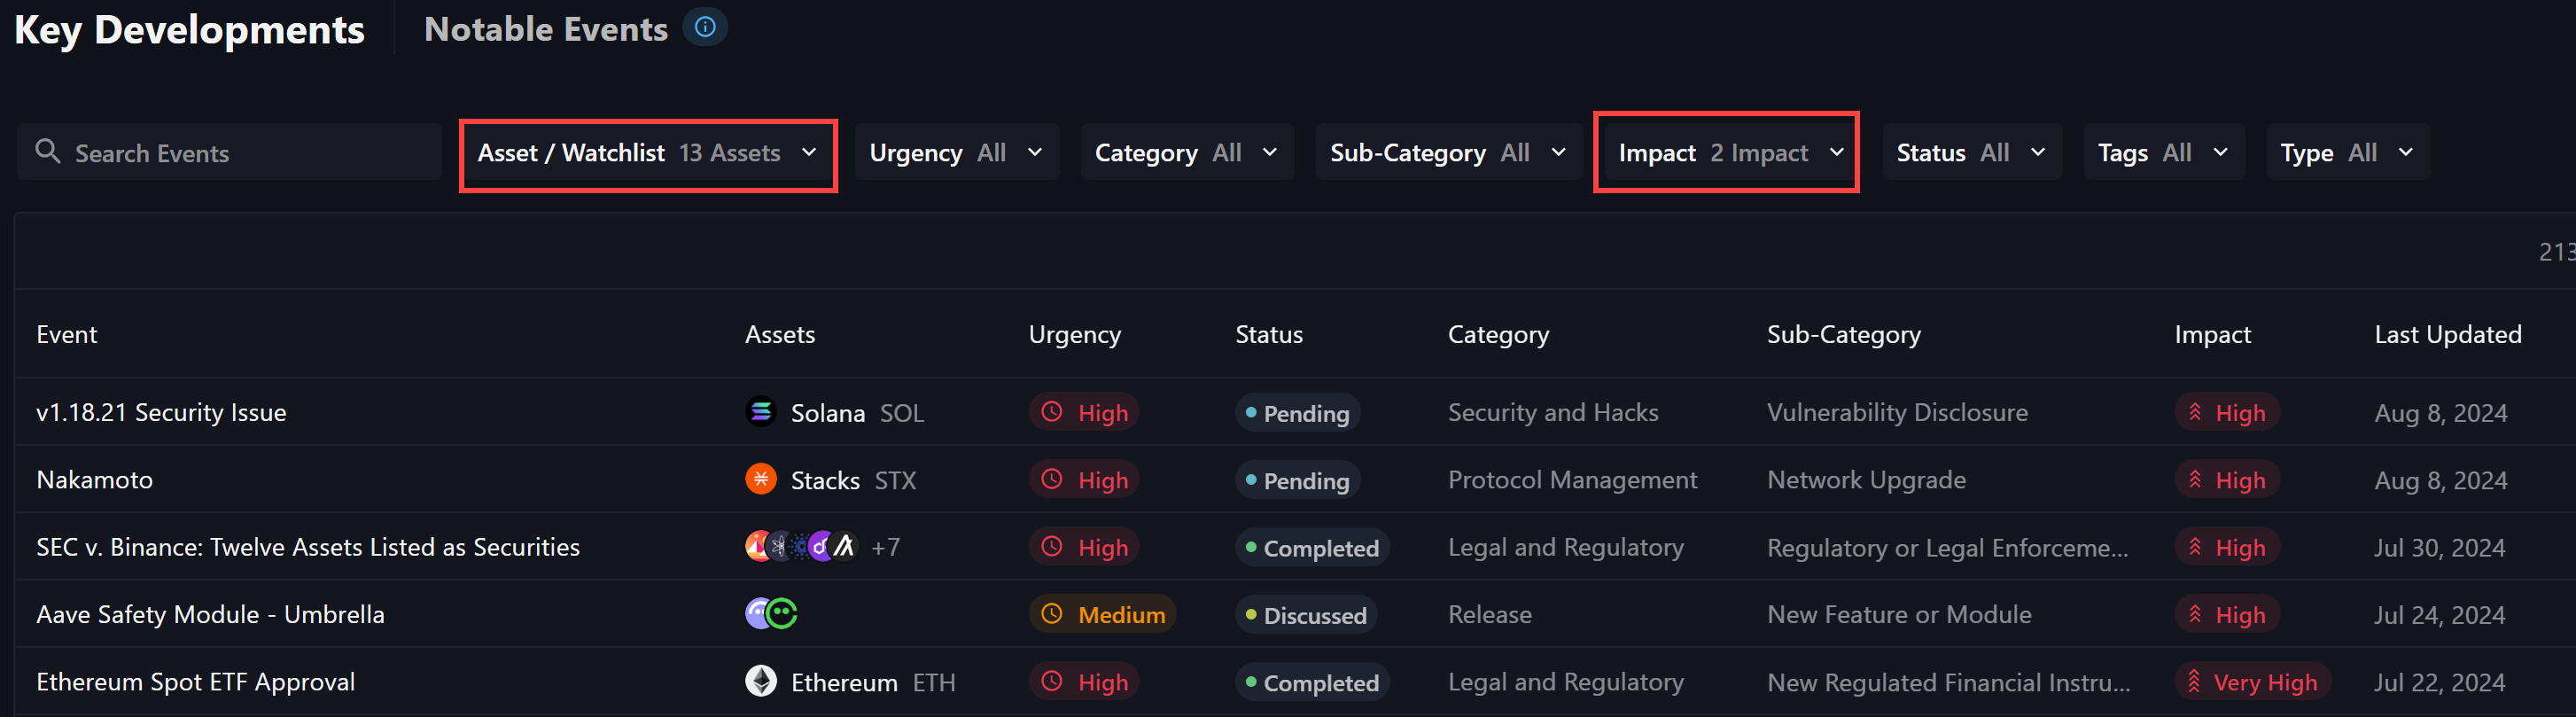Screen dimensions: 2576x717
Task: Click the Category column header
Action: coord(1498,335)
